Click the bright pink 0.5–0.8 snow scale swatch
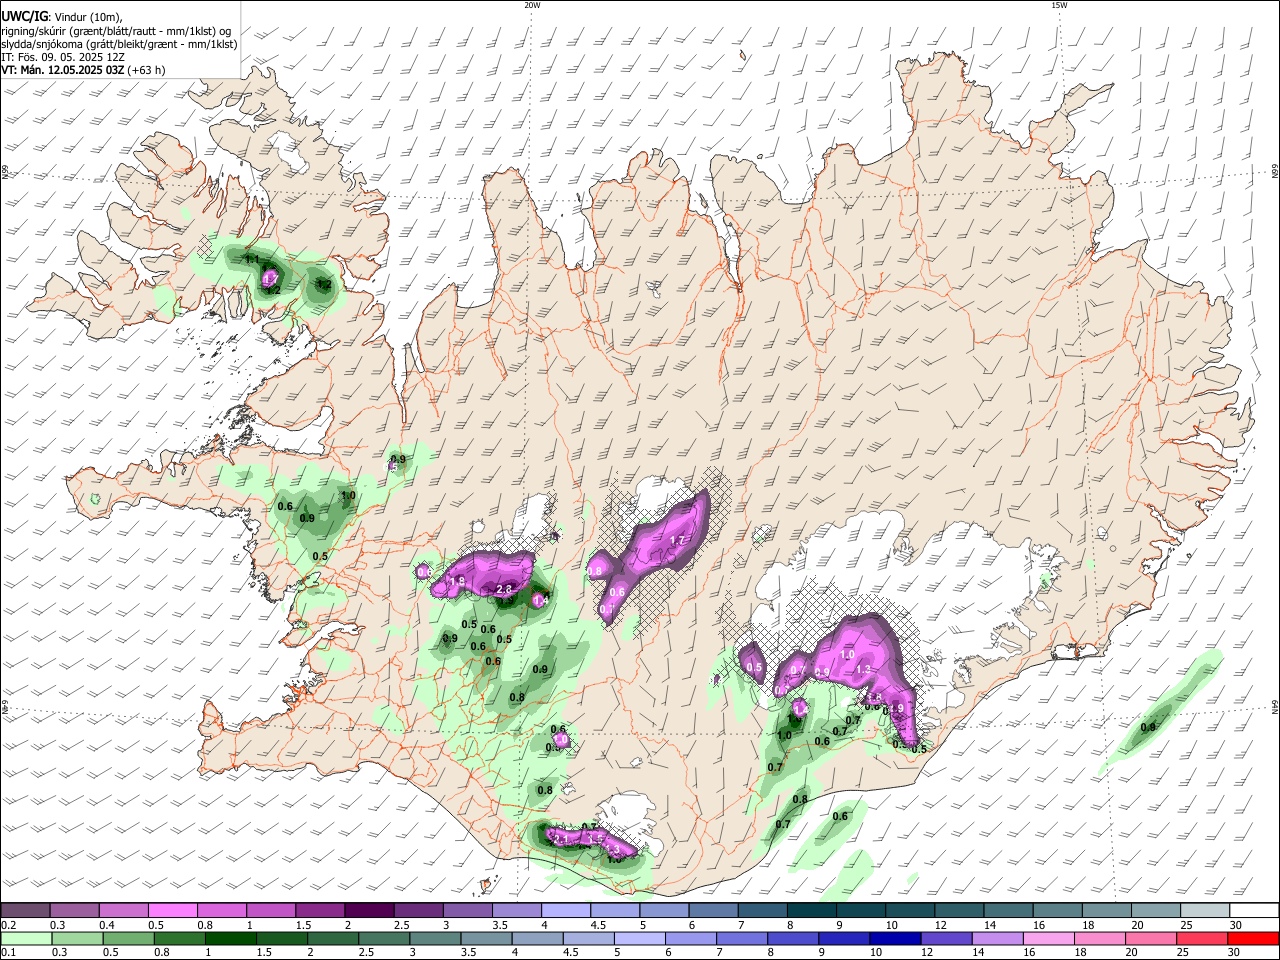The width and height of the screenshot is (1280, 960). (x=174, y=910)
